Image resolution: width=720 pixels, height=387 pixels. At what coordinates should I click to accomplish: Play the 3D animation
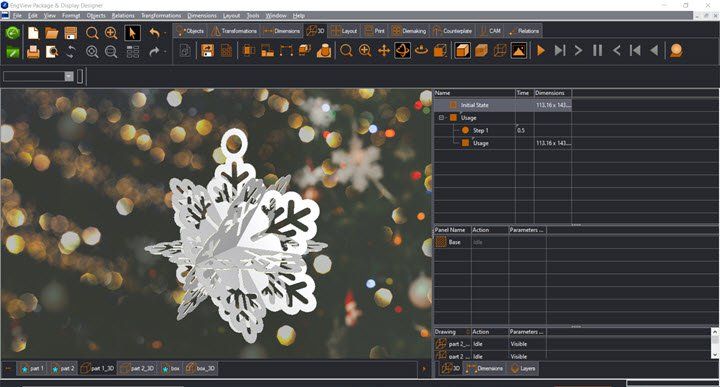point(541,50)
